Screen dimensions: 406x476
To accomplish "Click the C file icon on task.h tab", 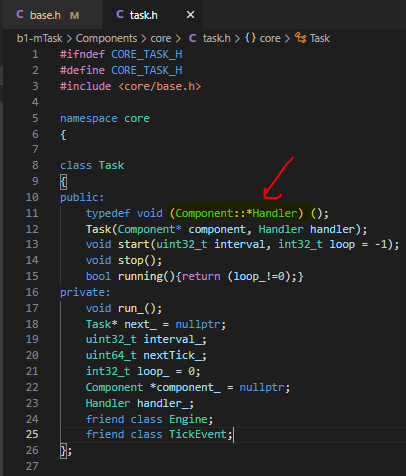I will 120,14.
